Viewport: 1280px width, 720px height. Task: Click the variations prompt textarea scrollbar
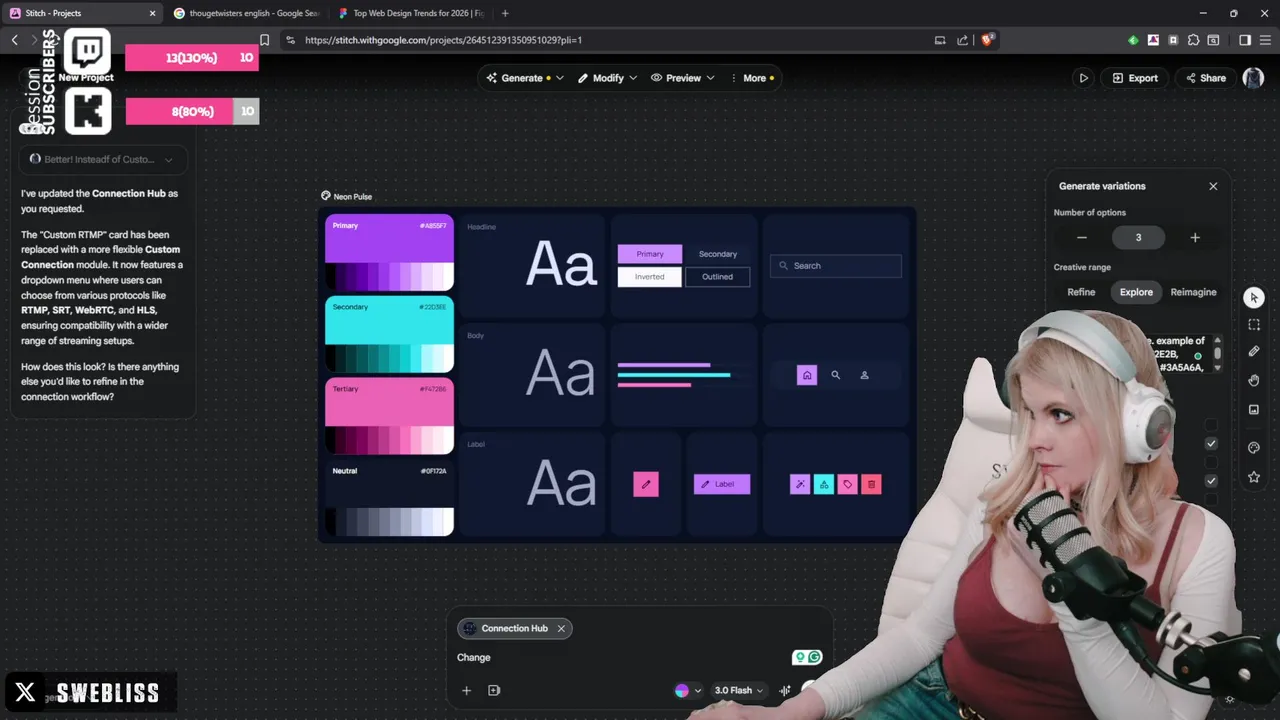(1217, 354)
